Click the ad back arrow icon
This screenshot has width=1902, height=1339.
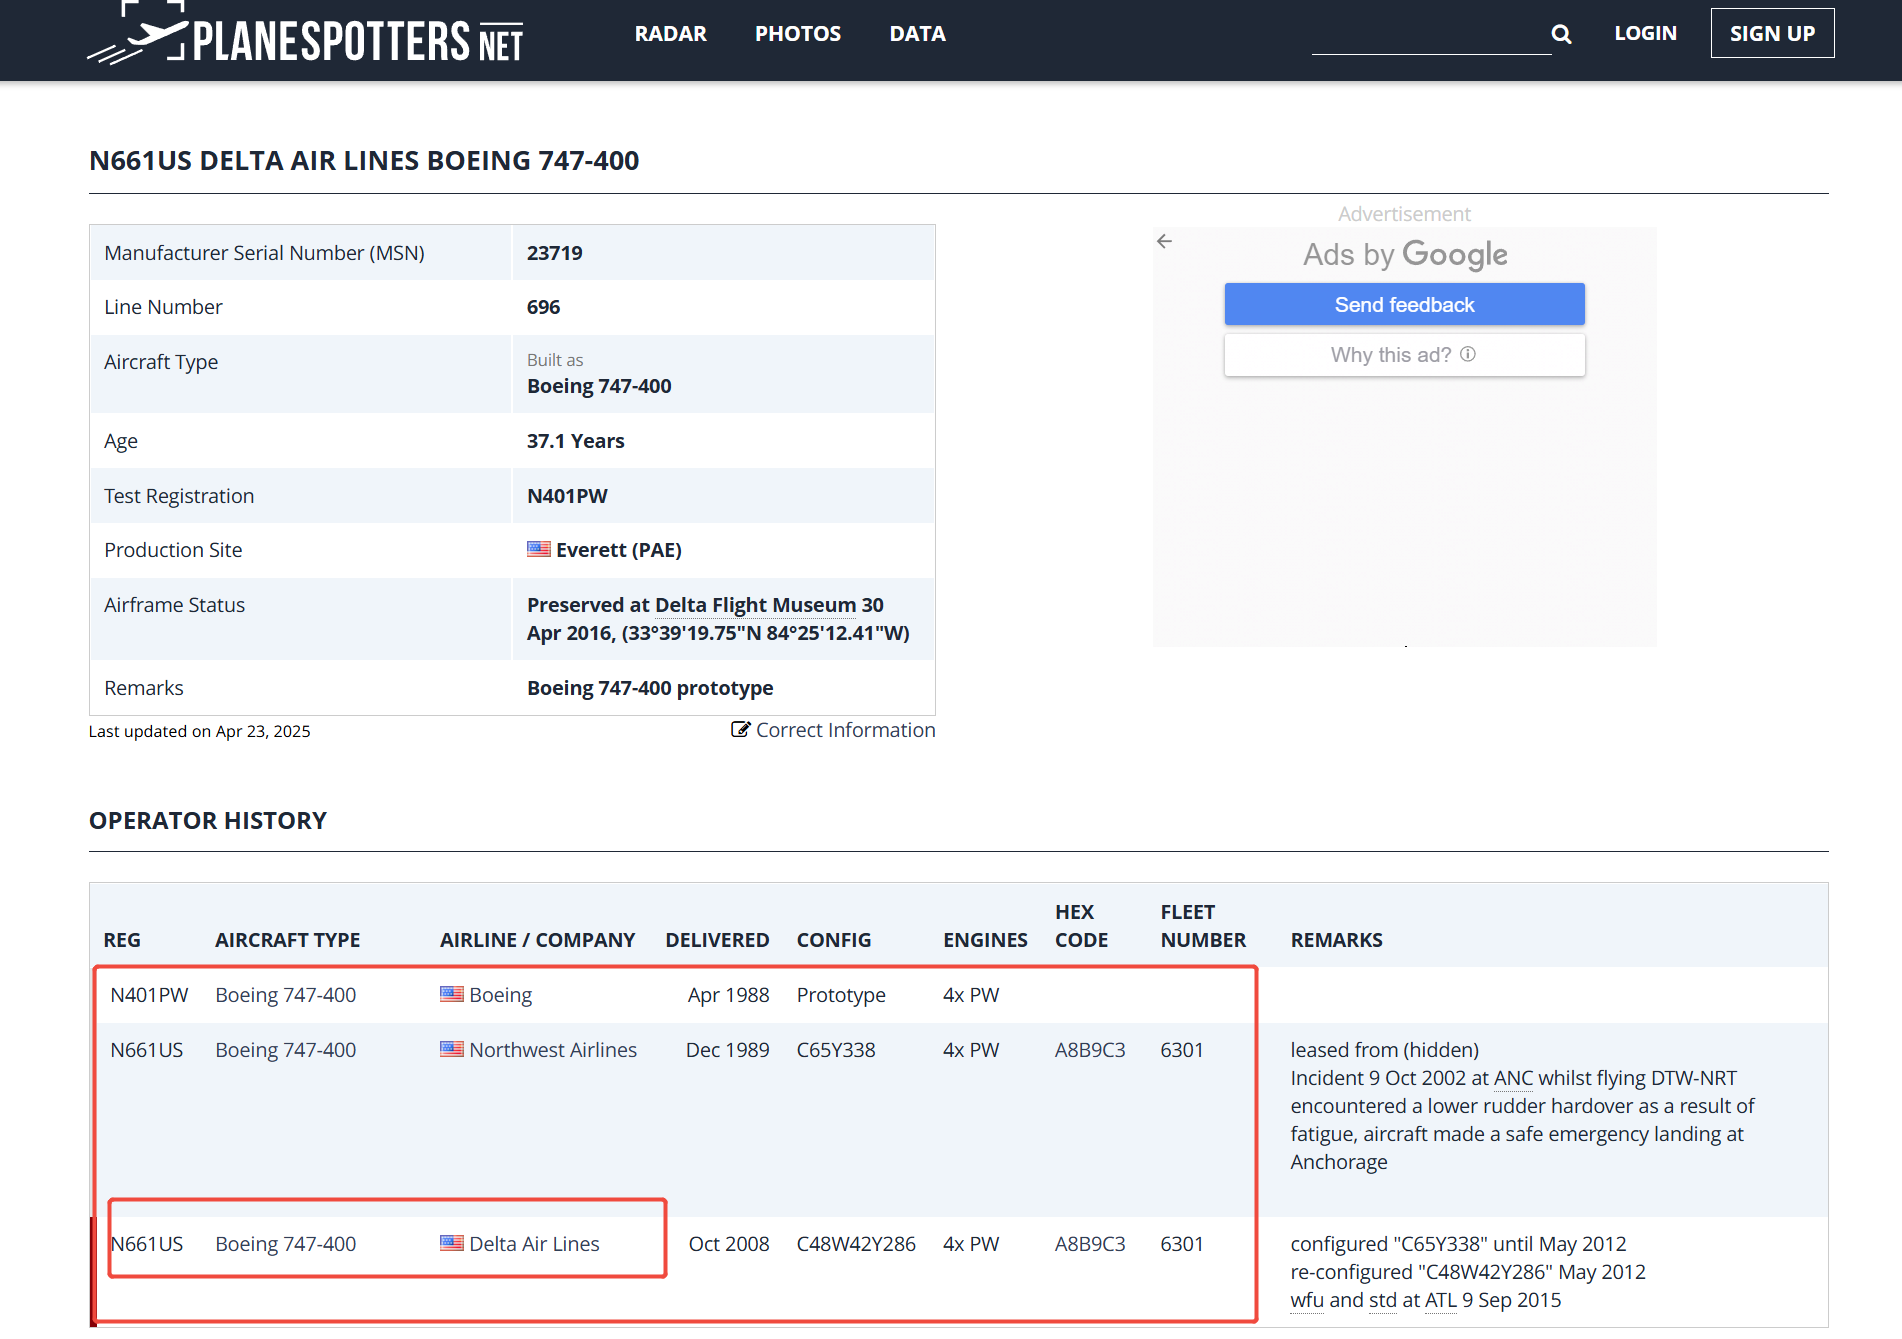1164,241
